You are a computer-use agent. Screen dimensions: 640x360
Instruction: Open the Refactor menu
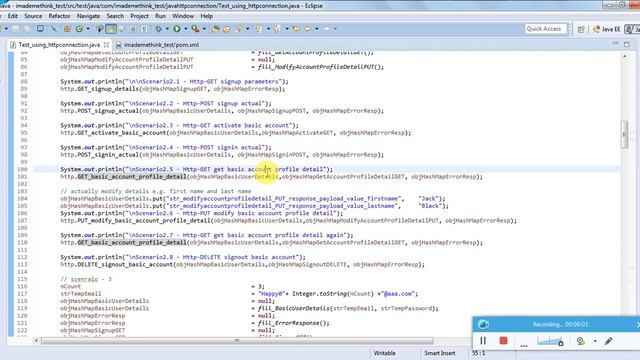[x=59, y=16]
